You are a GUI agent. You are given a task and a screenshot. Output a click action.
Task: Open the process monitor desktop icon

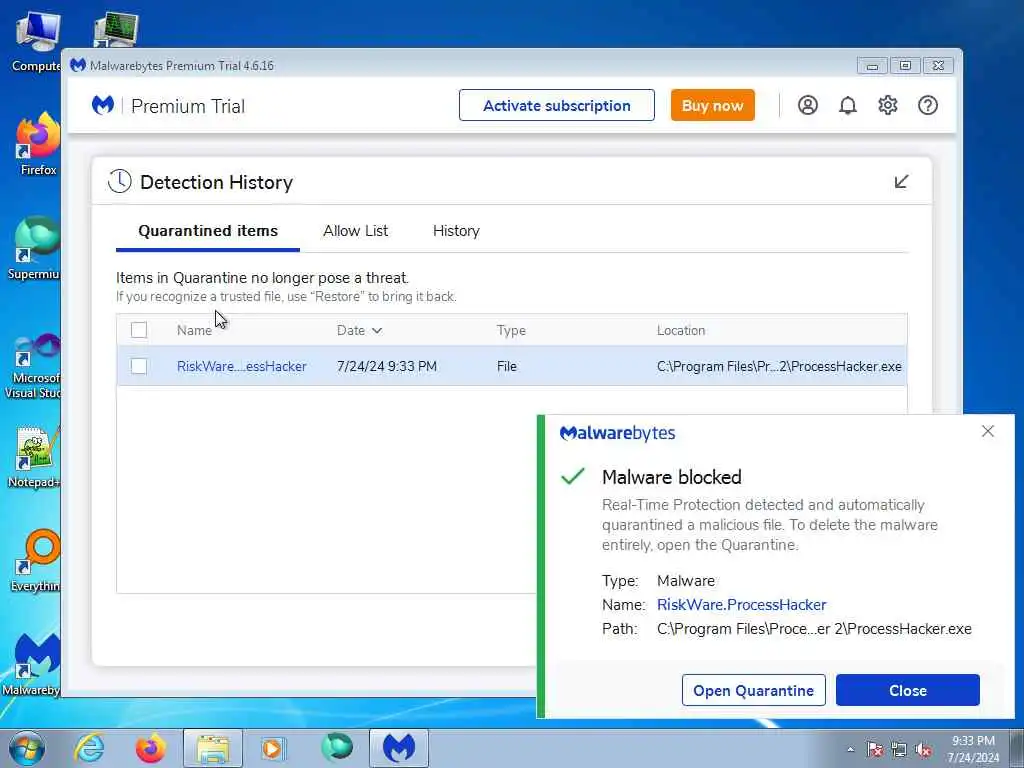[x=116, y=29]
